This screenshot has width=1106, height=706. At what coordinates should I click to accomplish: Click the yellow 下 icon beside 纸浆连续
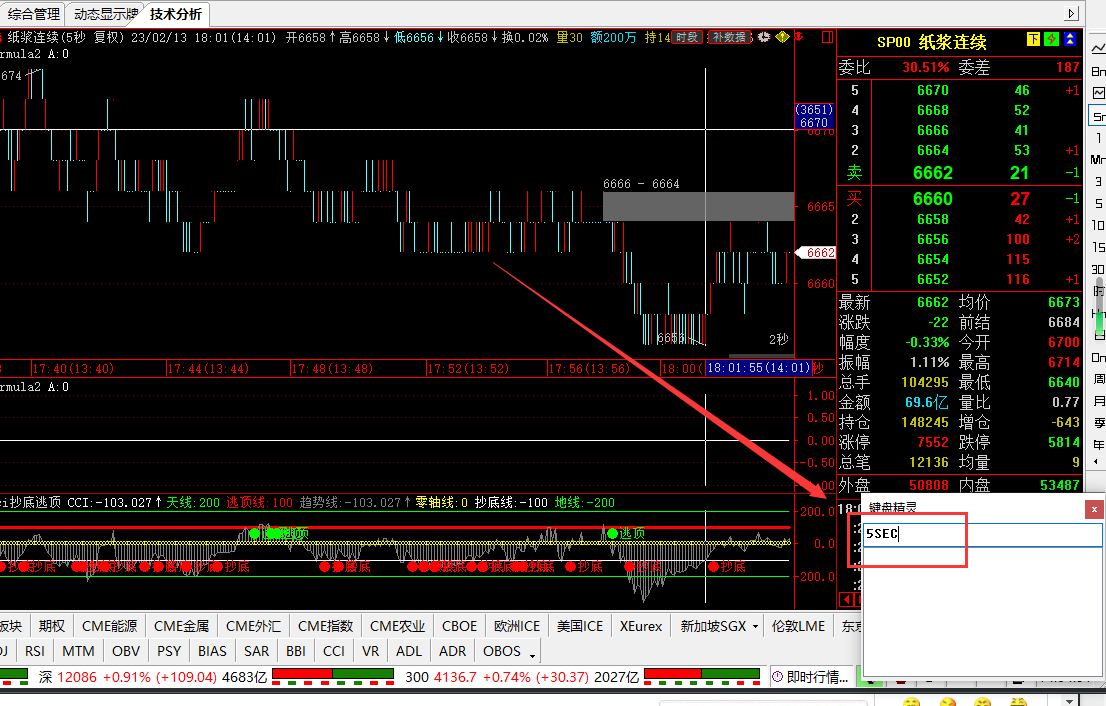coord(1033,40)
